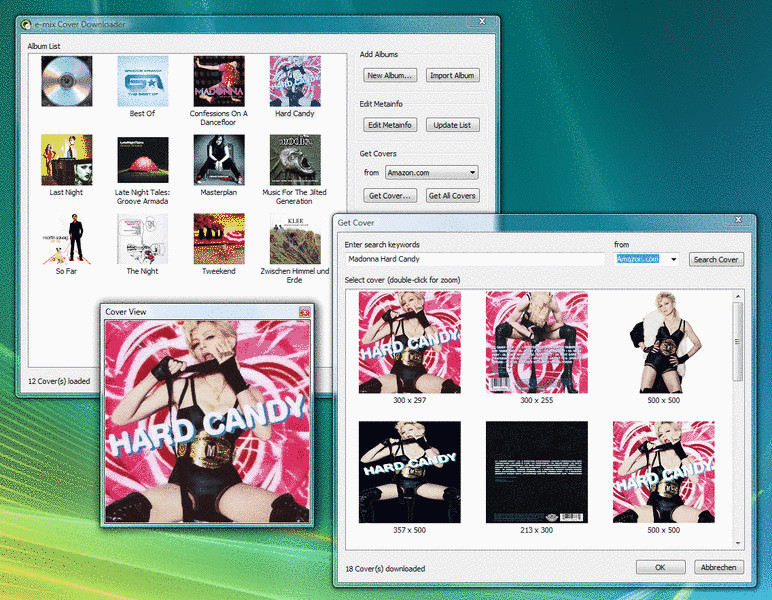Click the Get Cover... button
Image resolution: width=772 pixels, height=600 pixels.
coord(390,196)
